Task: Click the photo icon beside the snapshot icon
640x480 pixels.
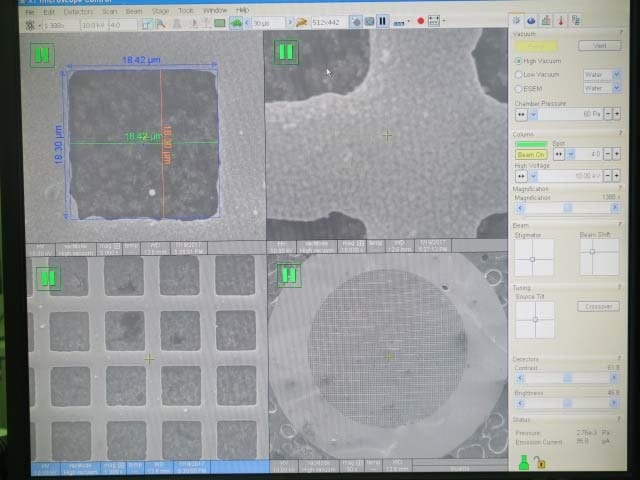Action: click(x=369, y=21)
